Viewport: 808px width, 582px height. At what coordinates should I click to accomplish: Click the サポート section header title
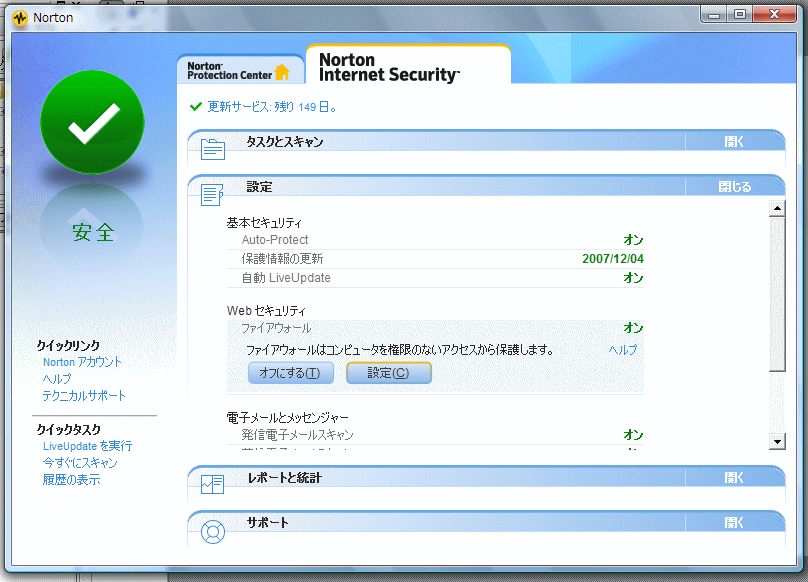[267, 523]
